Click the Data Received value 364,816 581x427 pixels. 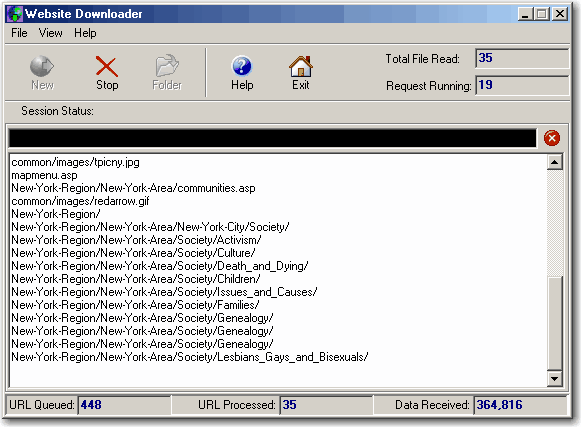[x=499, y=405]
